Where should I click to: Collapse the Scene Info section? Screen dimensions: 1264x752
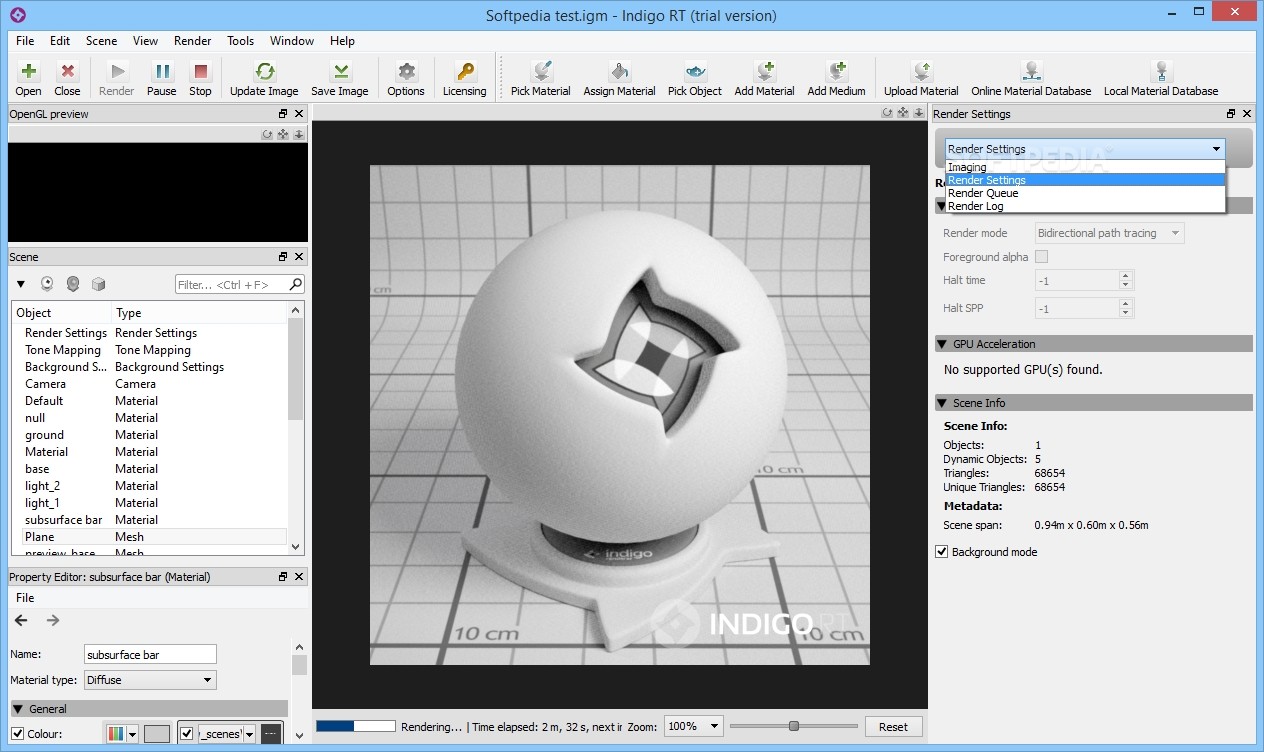point(942,403)
